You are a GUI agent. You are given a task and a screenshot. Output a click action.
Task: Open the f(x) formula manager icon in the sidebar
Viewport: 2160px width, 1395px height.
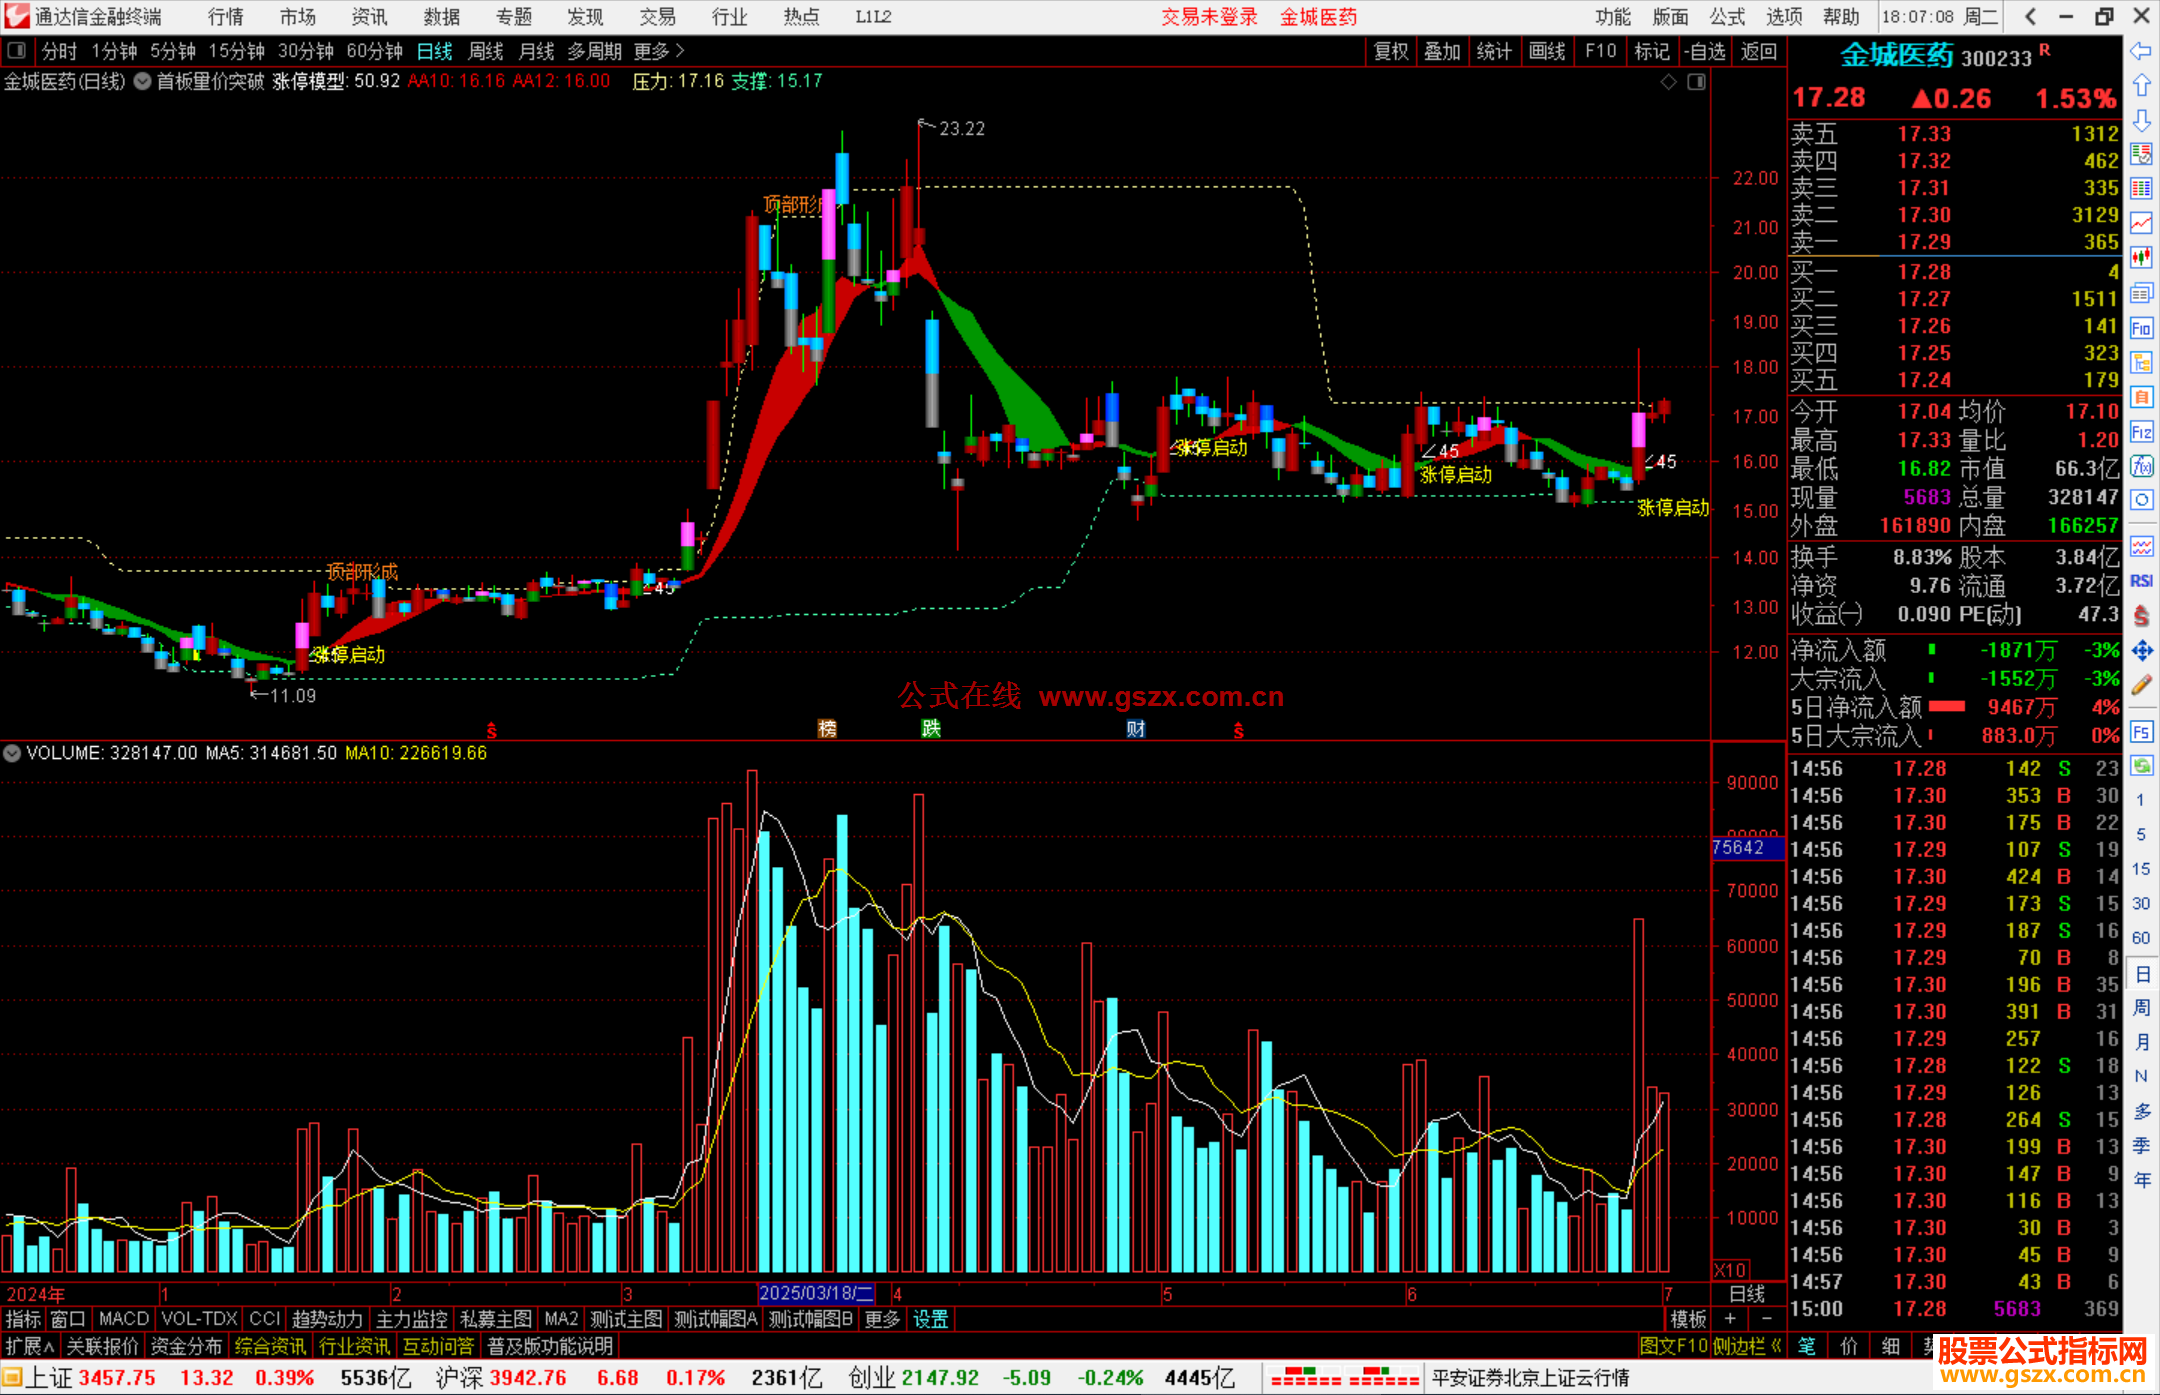tap(2141, 466)
